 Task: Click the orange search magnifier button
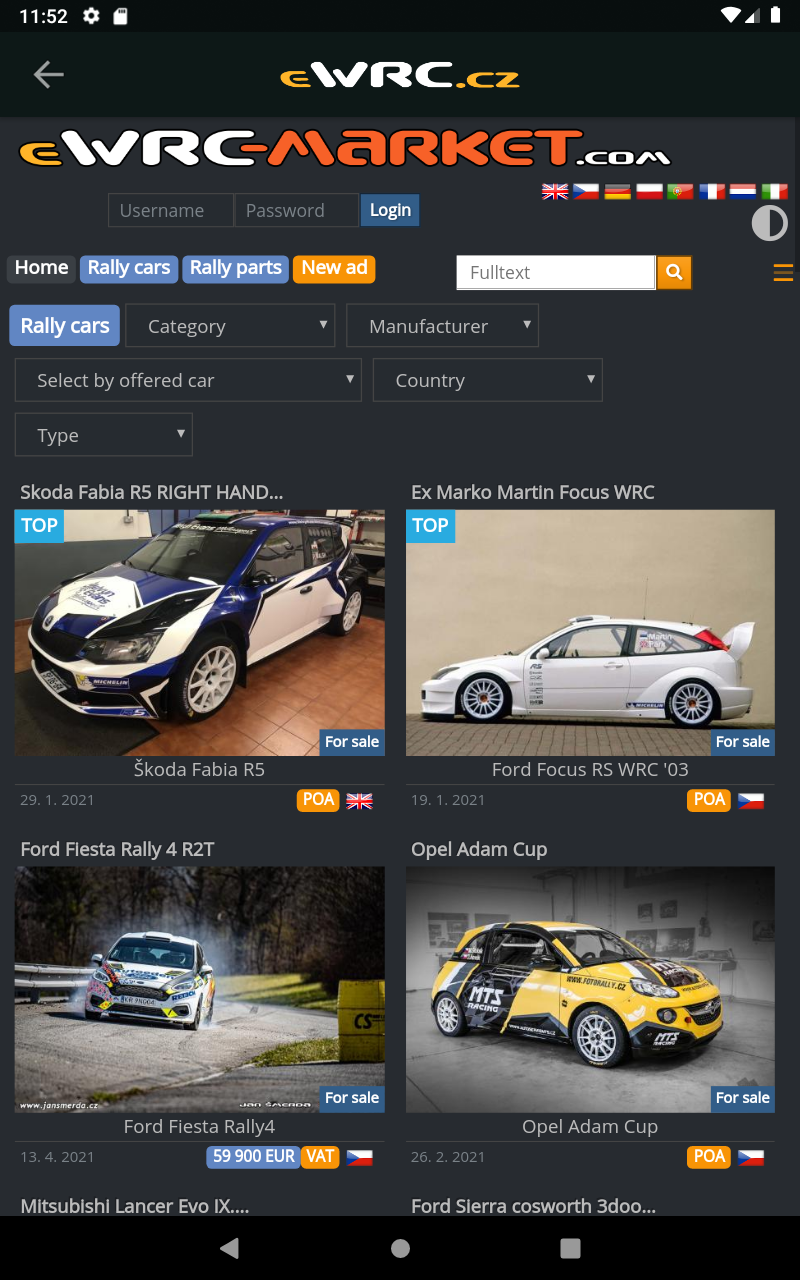pos(674,272)
